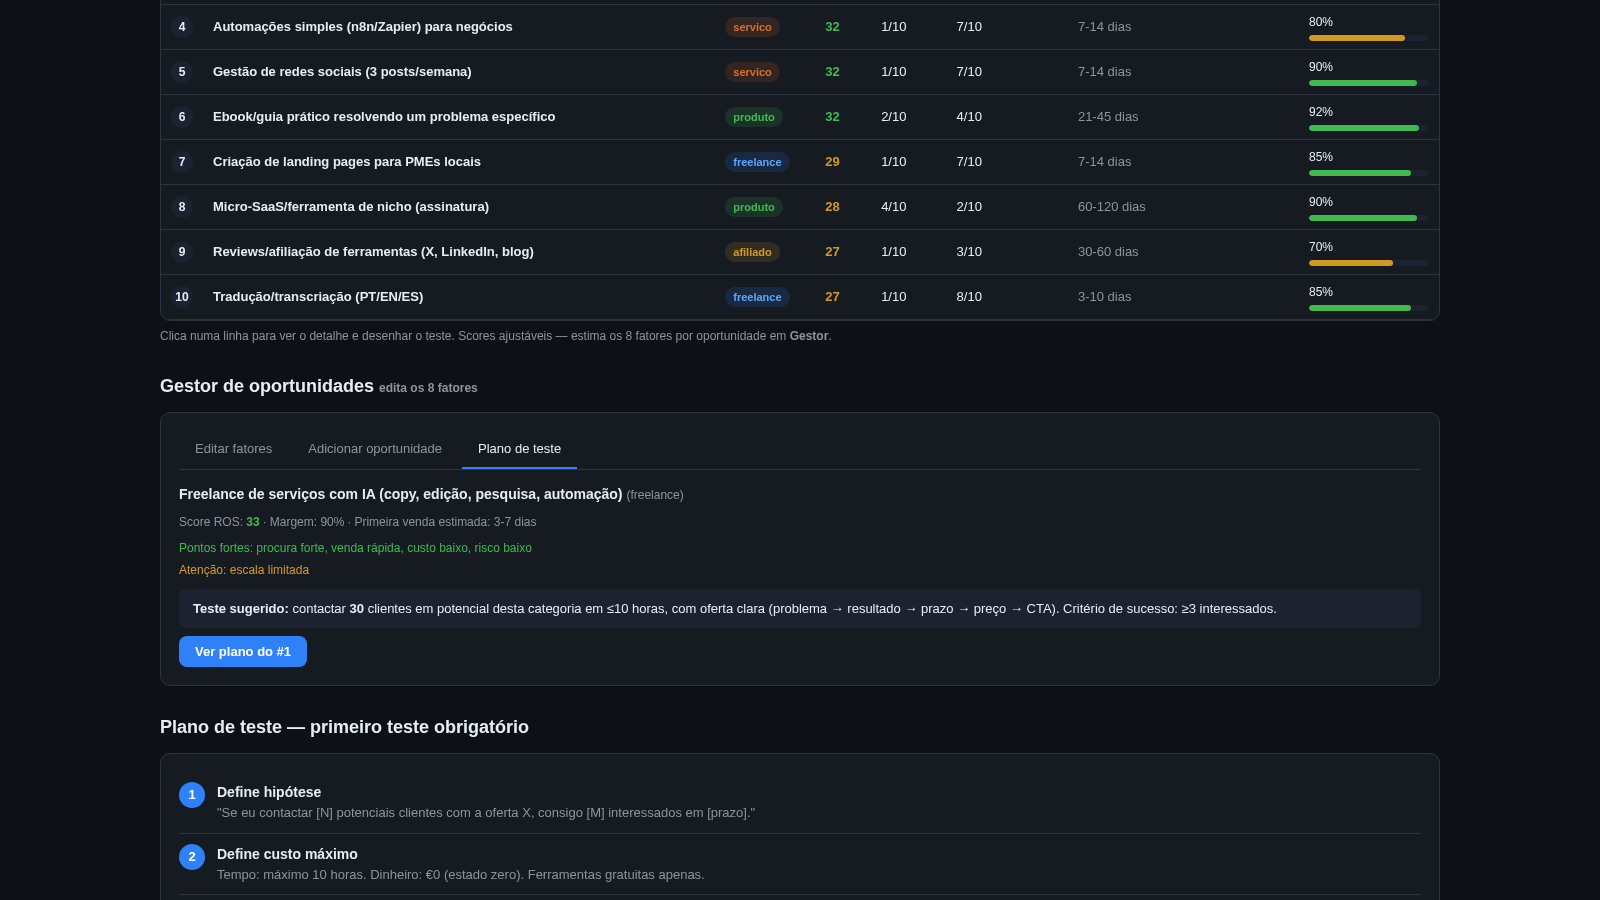Screen dimensions: 1600x900
Task: Click the 60-120 dias cell
Action: coord(1112,207)
